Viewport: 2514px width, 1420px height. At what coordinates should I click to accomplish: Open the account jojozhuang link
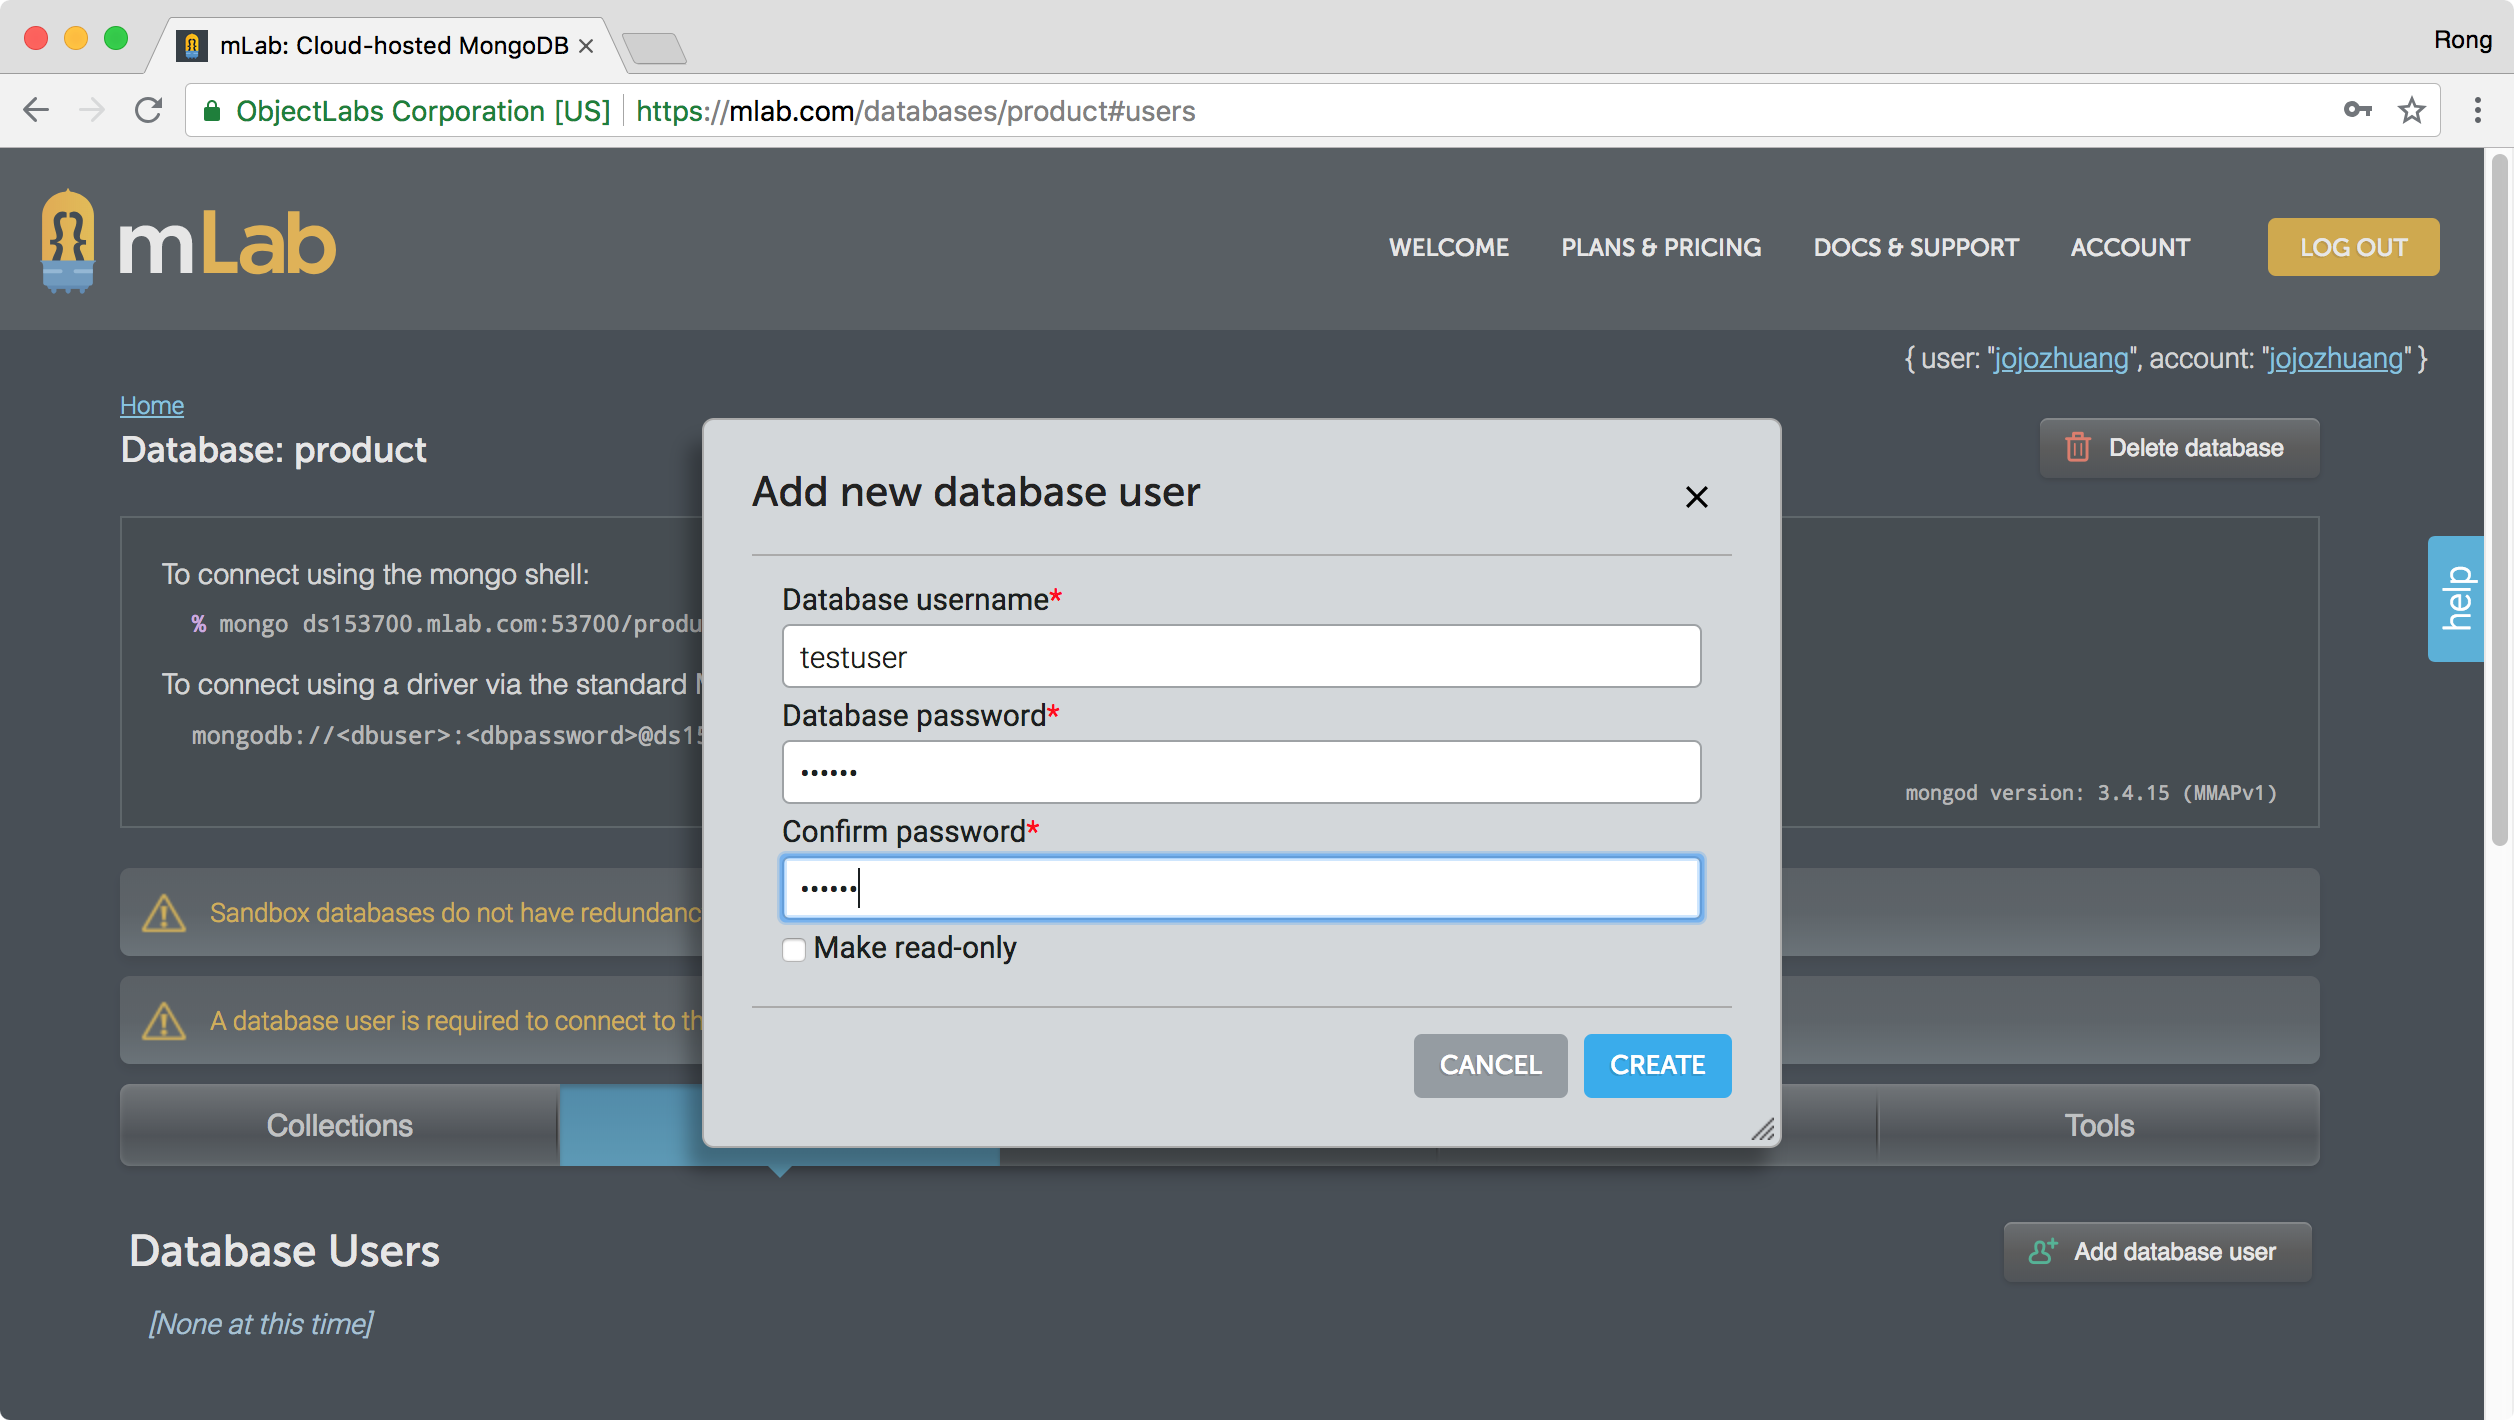tap(2335, 358)
